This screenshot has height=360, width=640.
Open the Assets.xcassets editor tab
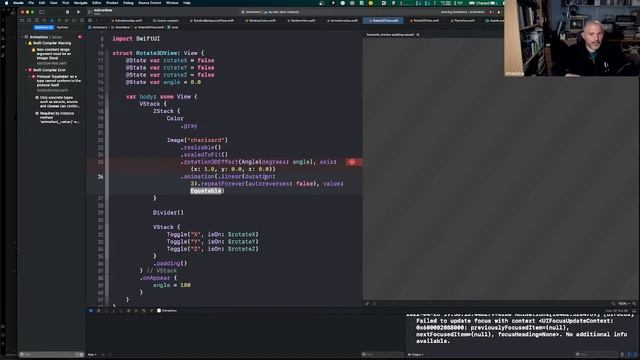pos(166,20)
